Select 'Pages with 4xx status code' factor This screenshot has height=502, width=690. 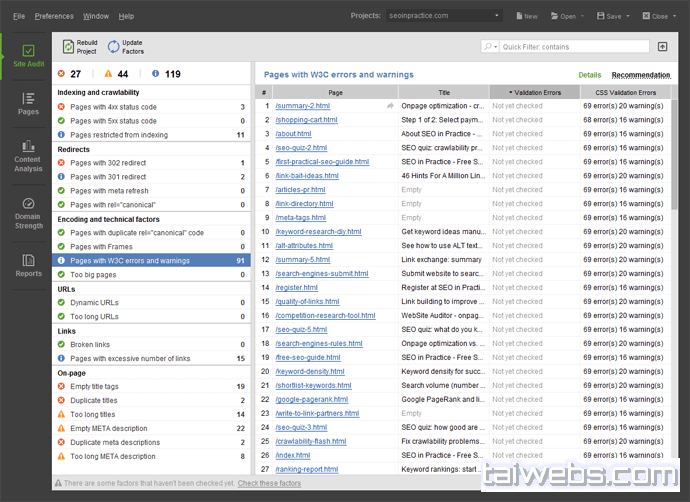113,107
